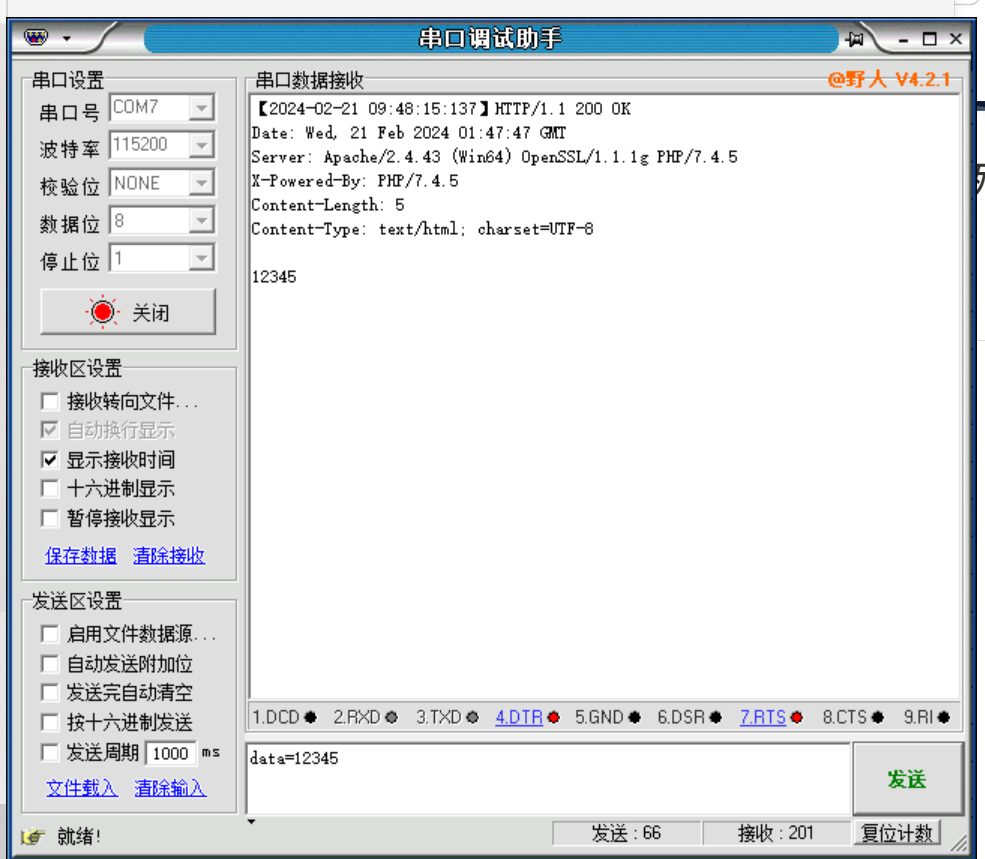Click the 关闭 serial port button

pos(128,312)
